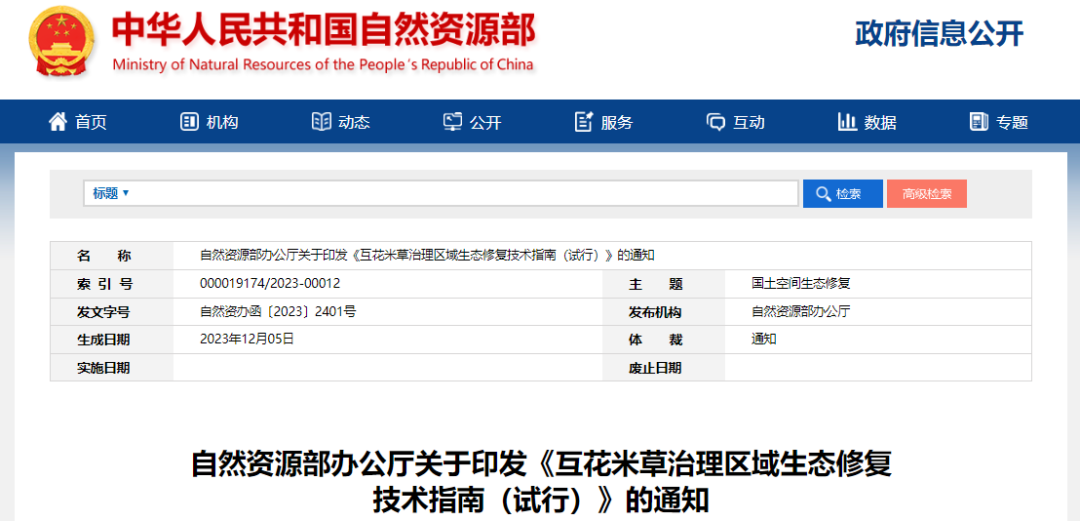Viewport: 1080px width, 521px height.
Task: Click the chat bubble icon beside 互动
Action: click(716, 122)
